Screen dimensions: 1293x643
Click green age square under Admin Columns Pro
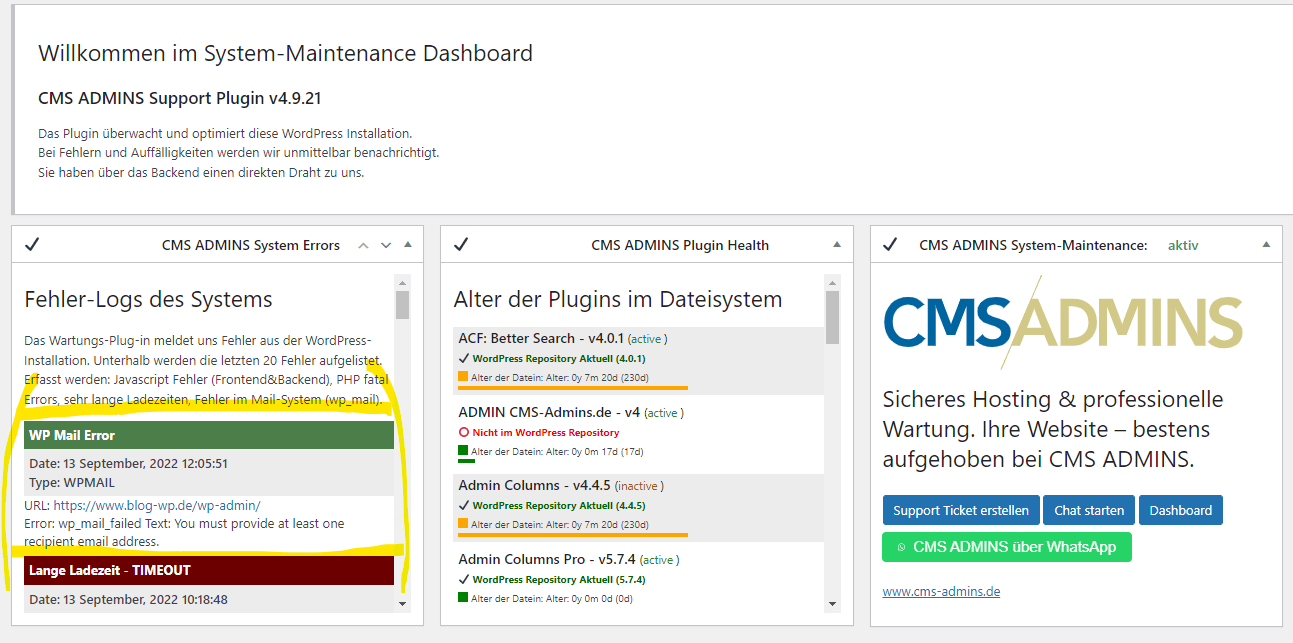pos(463,598)
